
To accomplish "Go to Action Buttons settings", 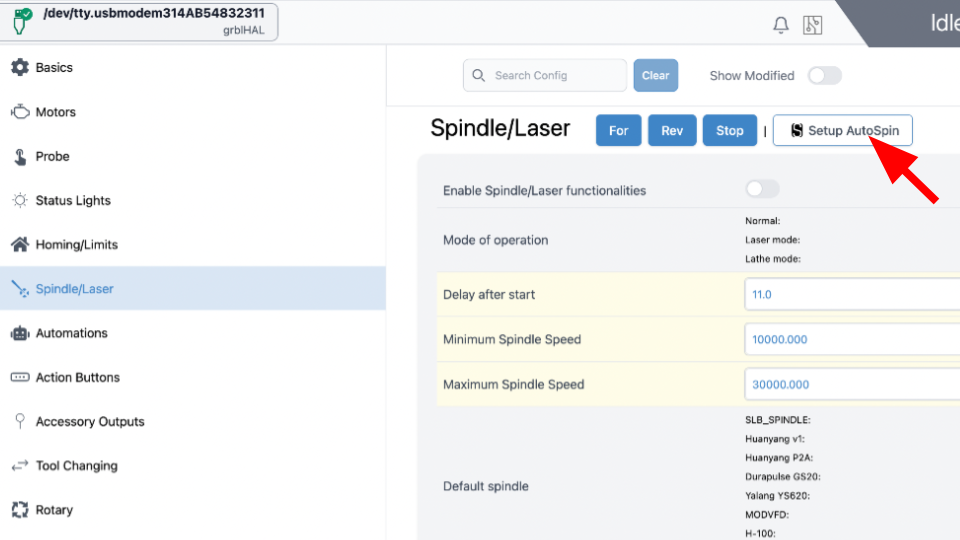I will [x=193, y=377].
